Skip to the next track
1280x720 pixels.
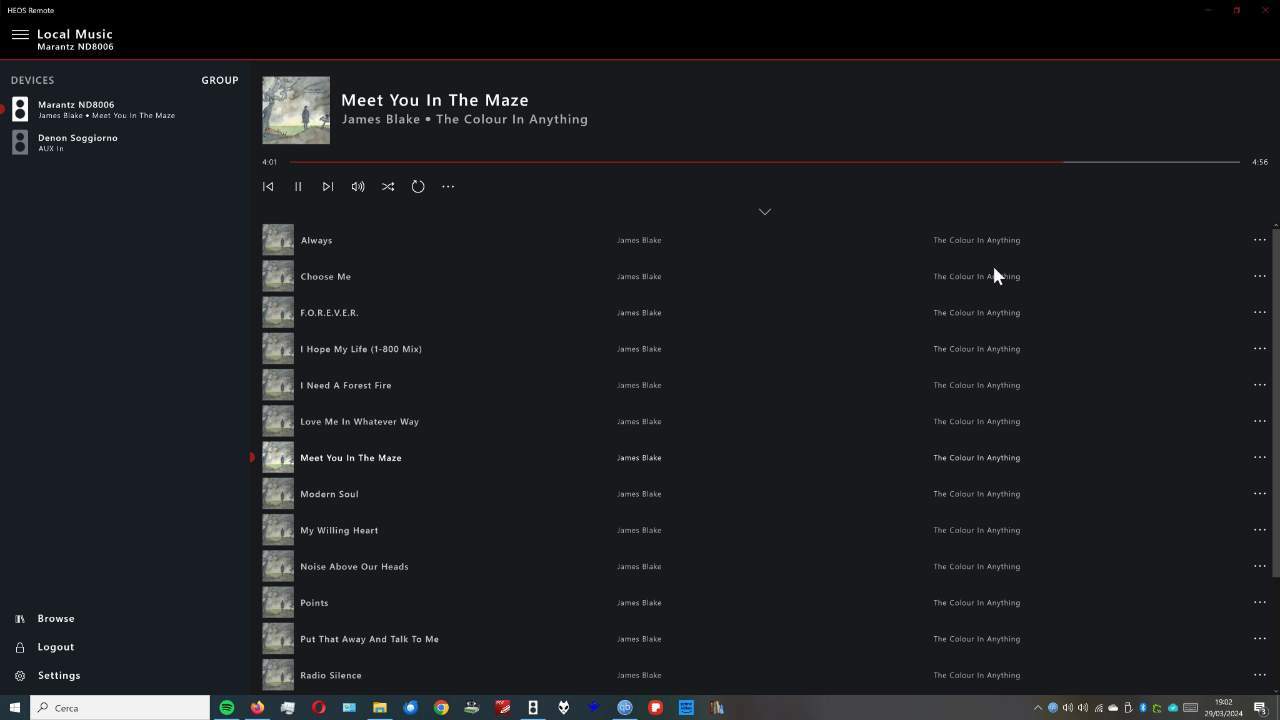pyautogui.click(x=328, y=186)
